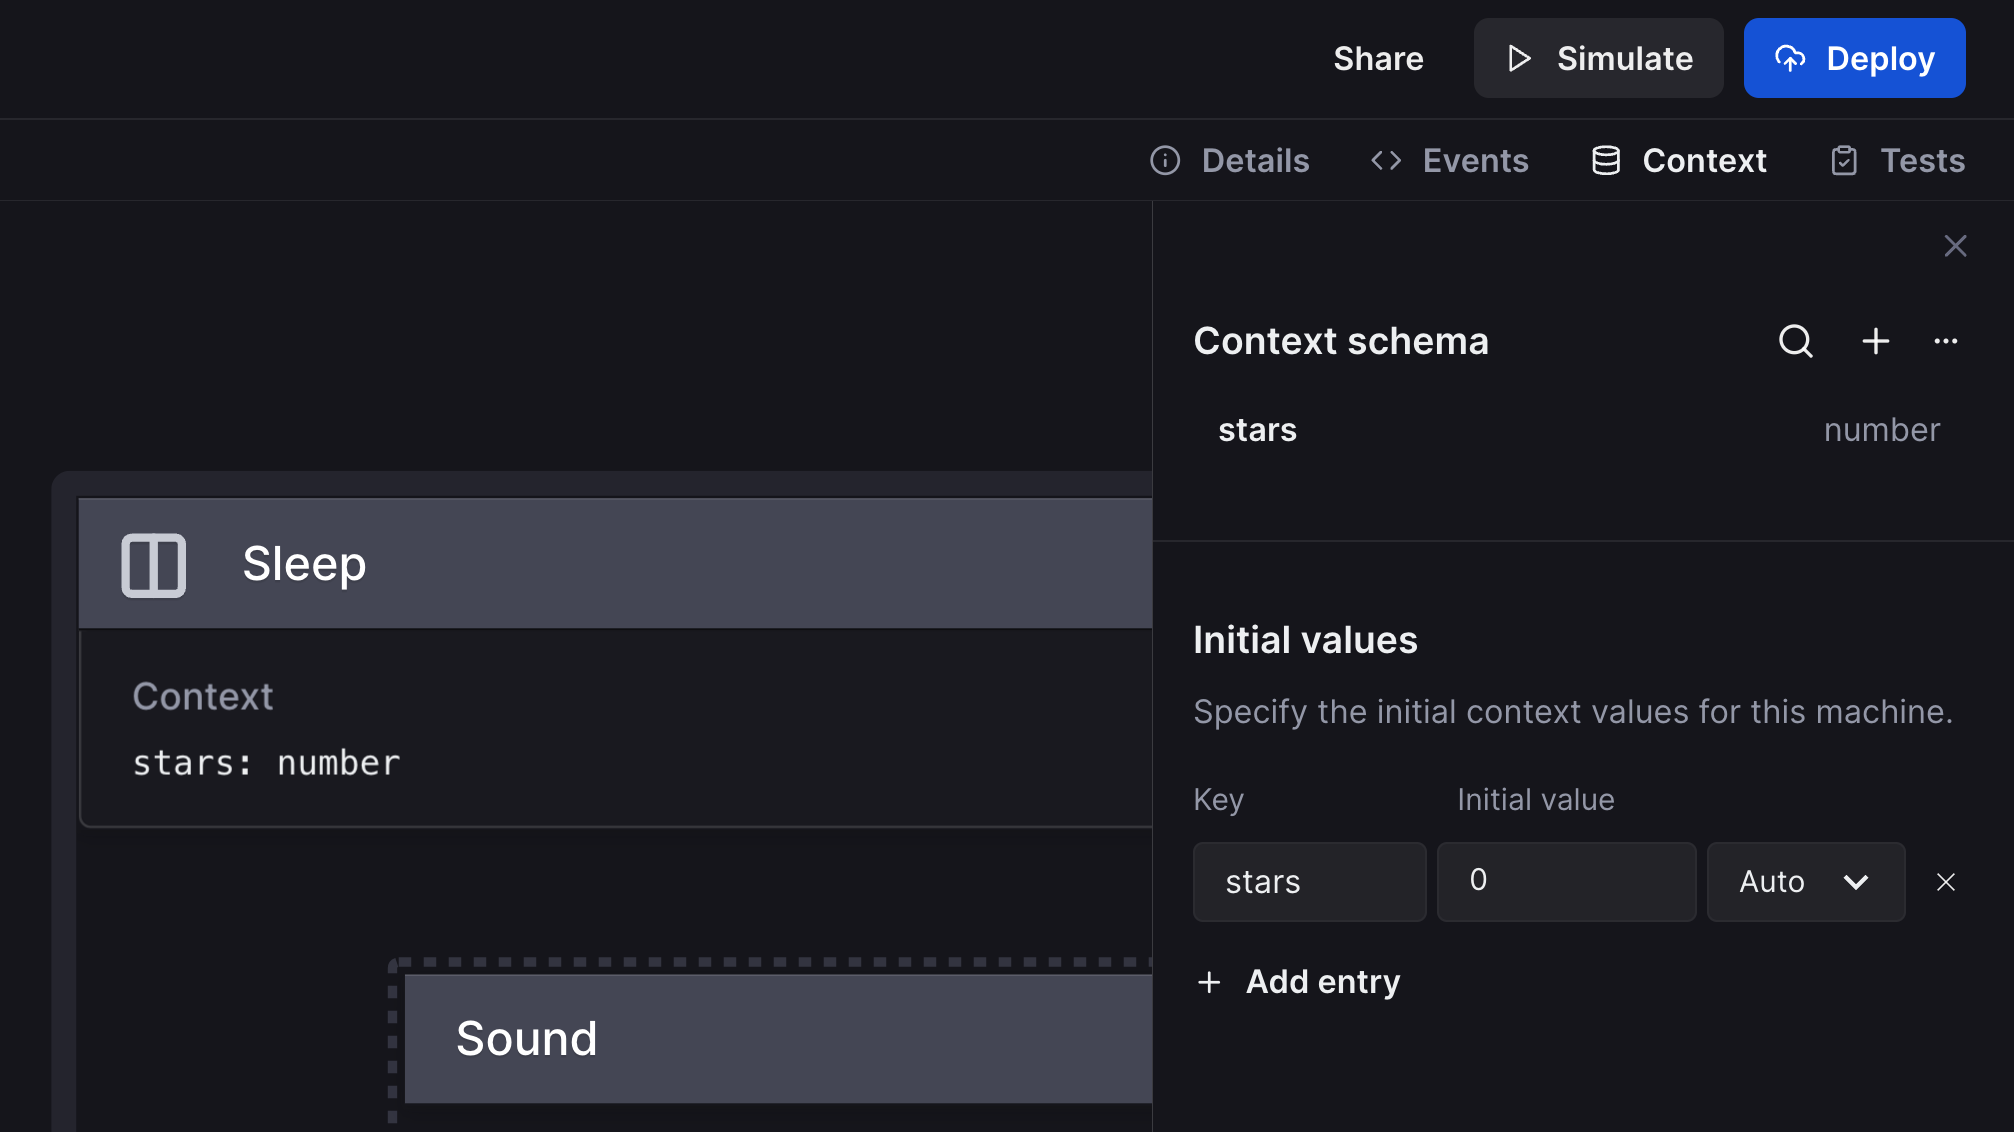This screenshot has width=2014, height=1132.
Task: Click the Sleep state machine icon
Action: [156, 563]
